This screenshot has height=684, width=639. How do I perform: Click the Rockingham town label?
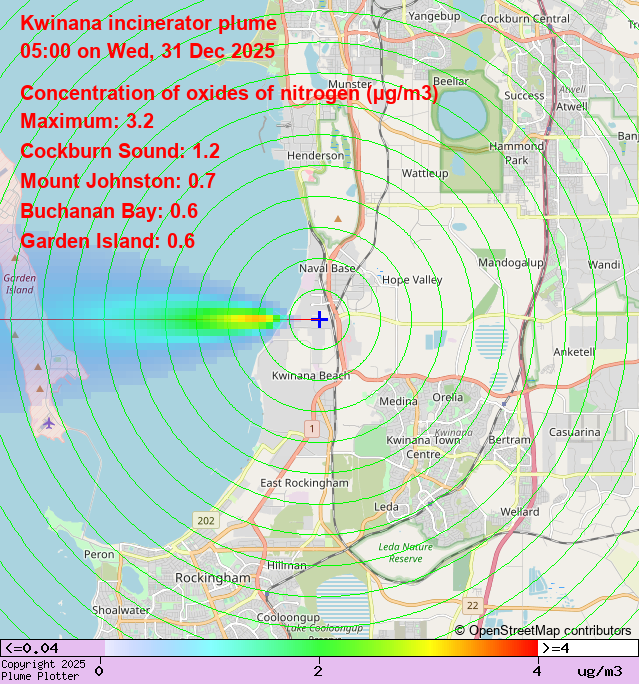(212, 578)
